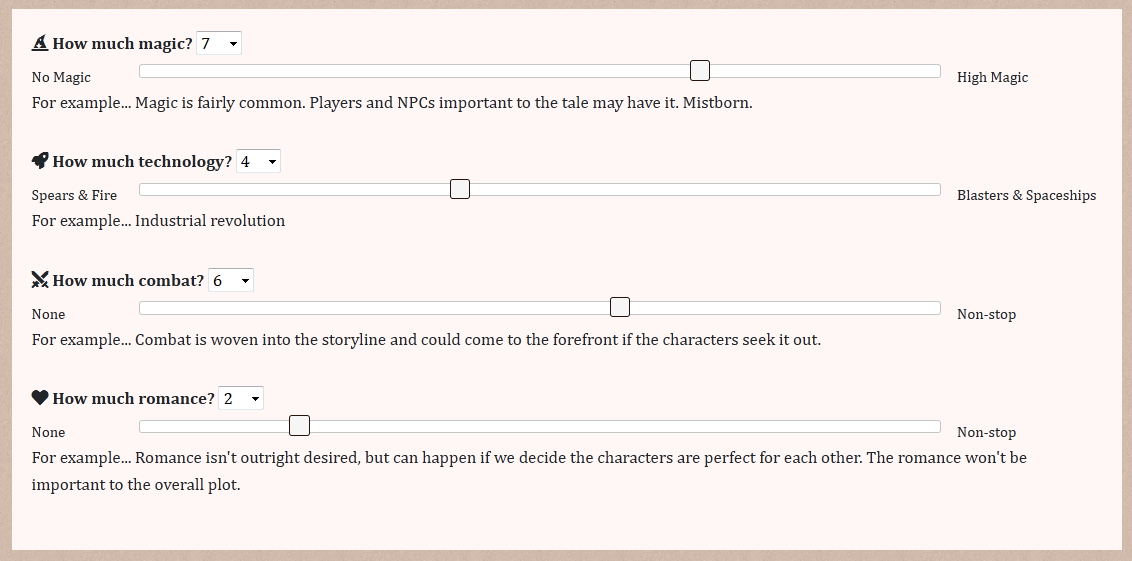Select the romance slider thumb
The height and width of the screenshot is (561, 1132).
pyautogui.click(x=299, y=426)
